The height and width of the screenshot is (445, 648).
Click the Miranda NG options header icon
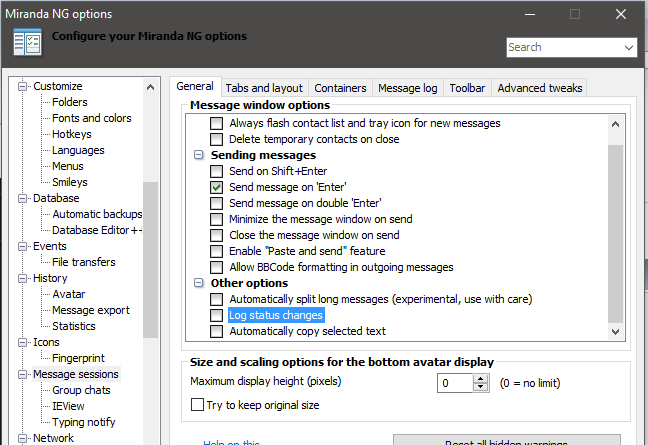[27, 42]
